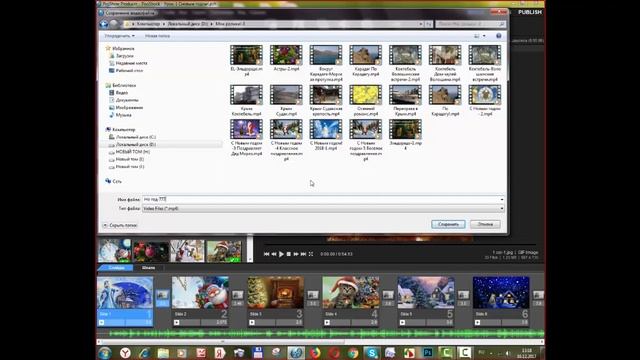
Task: Open the PUBLISH workspace tab
Action: coord(530,12)
